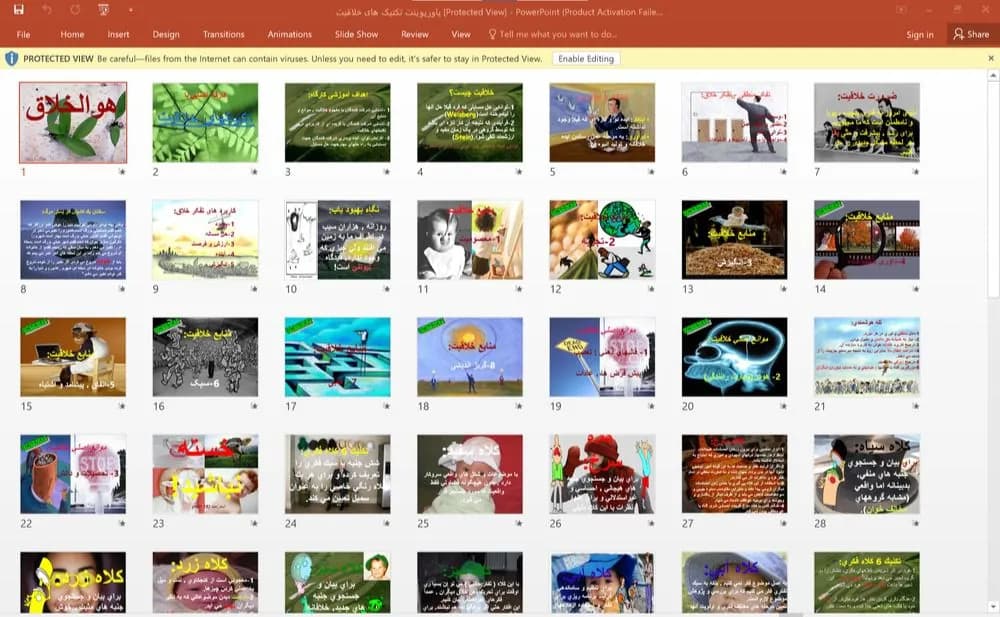Click the animation star under slide 19
This screenshot has height=617, width=1000.
click(651, 406)
